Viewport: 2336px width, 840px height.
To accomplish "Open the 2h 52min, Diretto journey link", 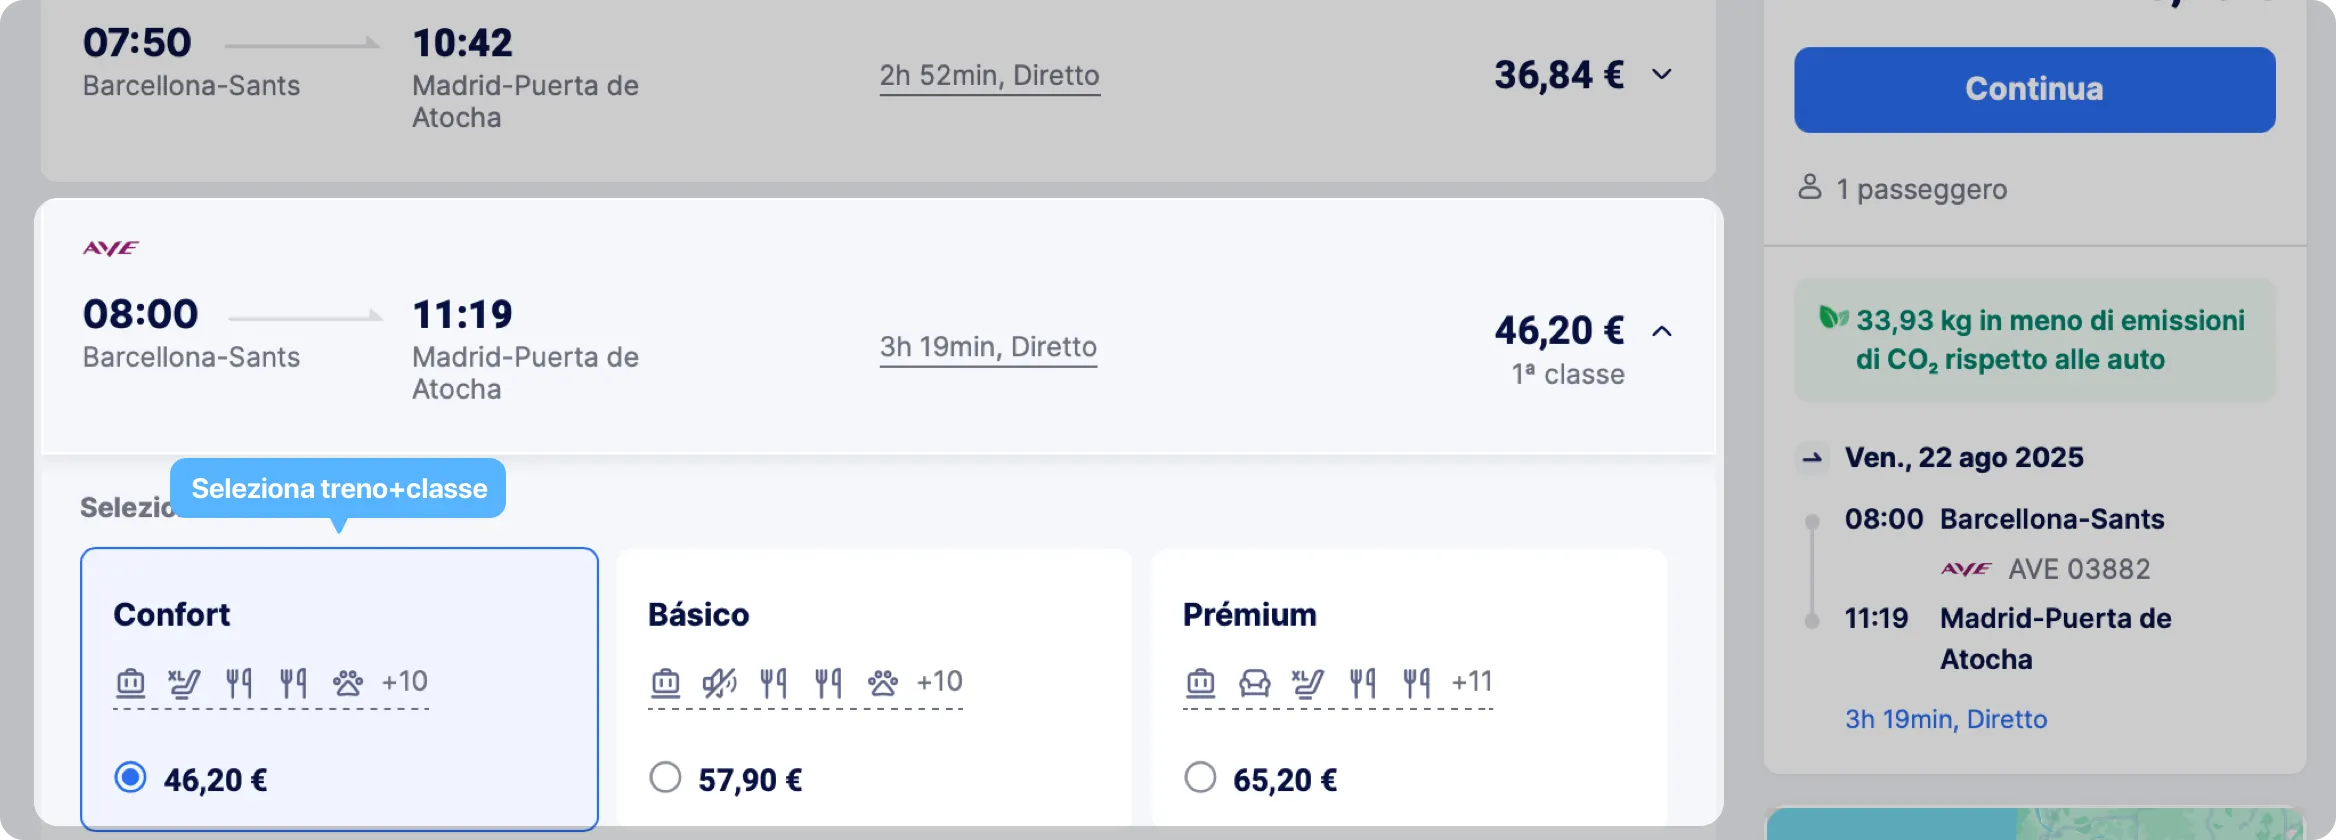I will [x=990, y=76].
